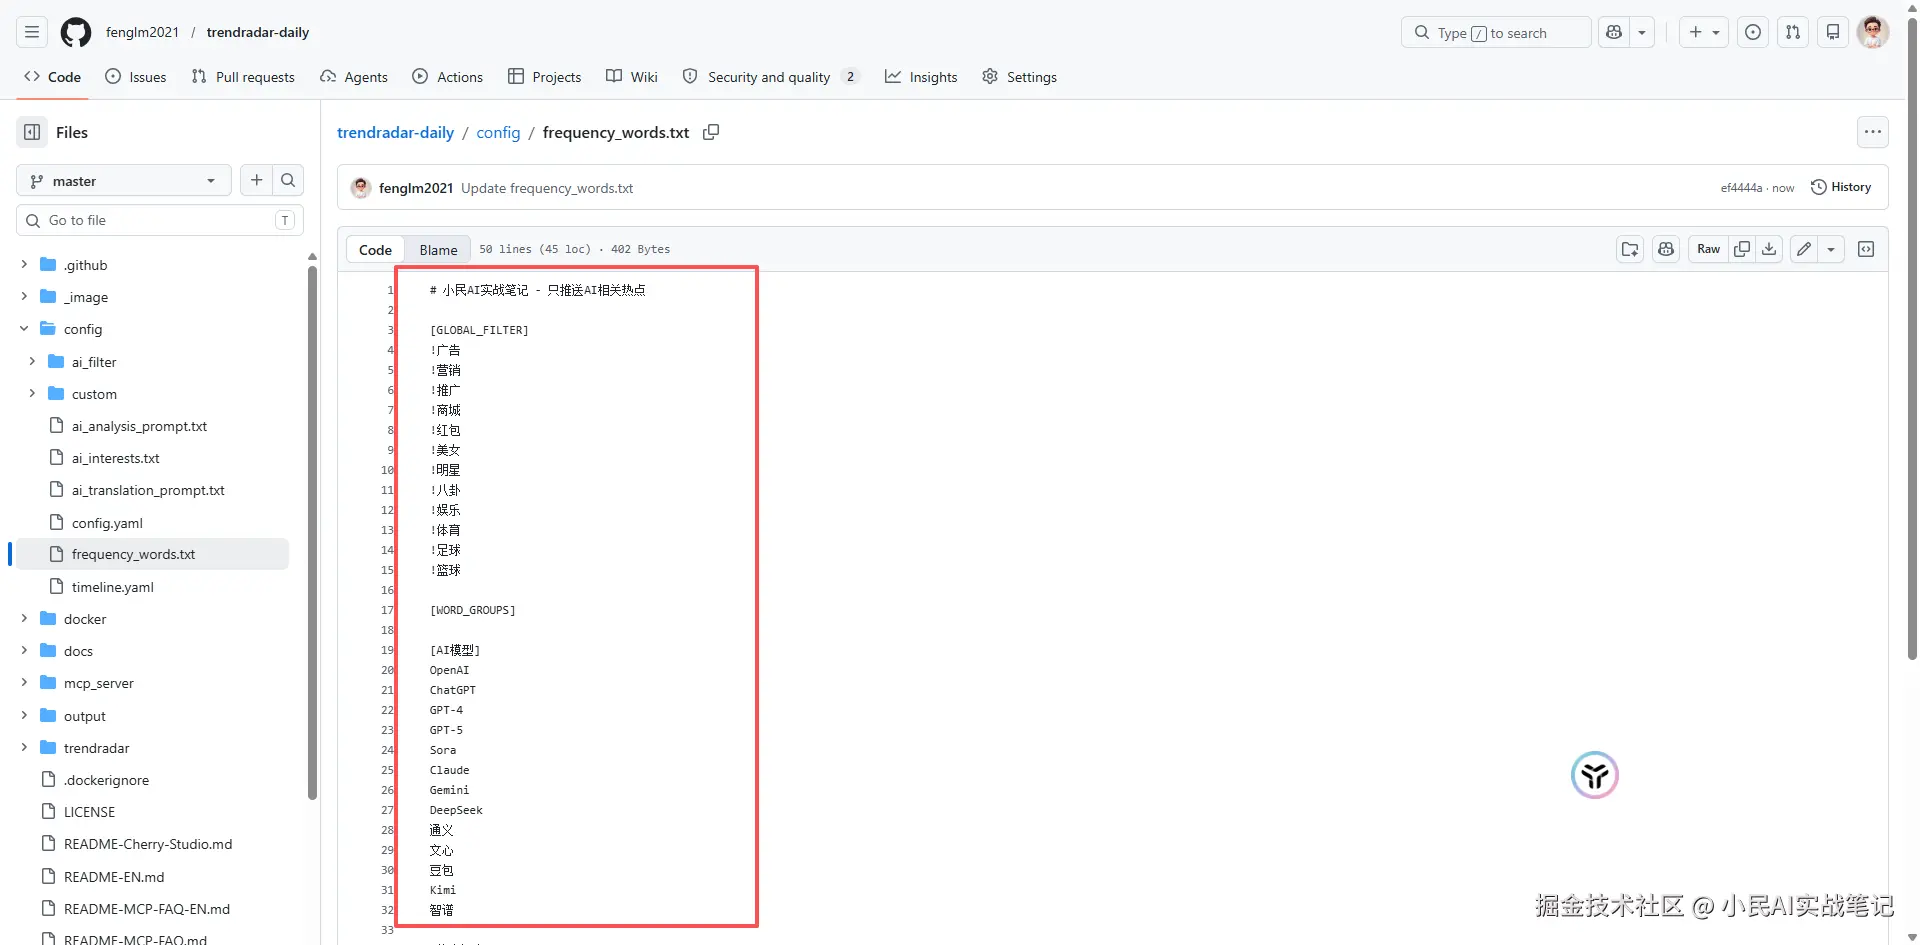Screen dimensions: 1920x945
Task: Open the Copilot chat icon in header
Action: click(x=1614, y=32)
